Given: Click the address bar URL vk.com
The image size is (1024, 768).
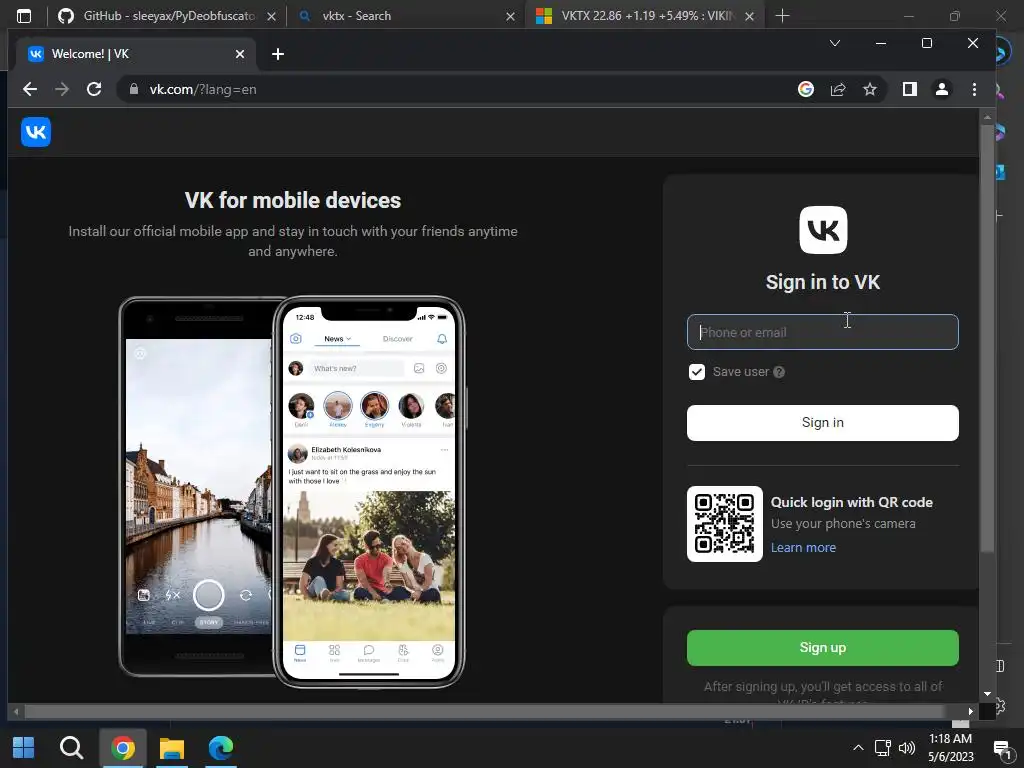Looking at the screenshot, I should click(203, 89).
